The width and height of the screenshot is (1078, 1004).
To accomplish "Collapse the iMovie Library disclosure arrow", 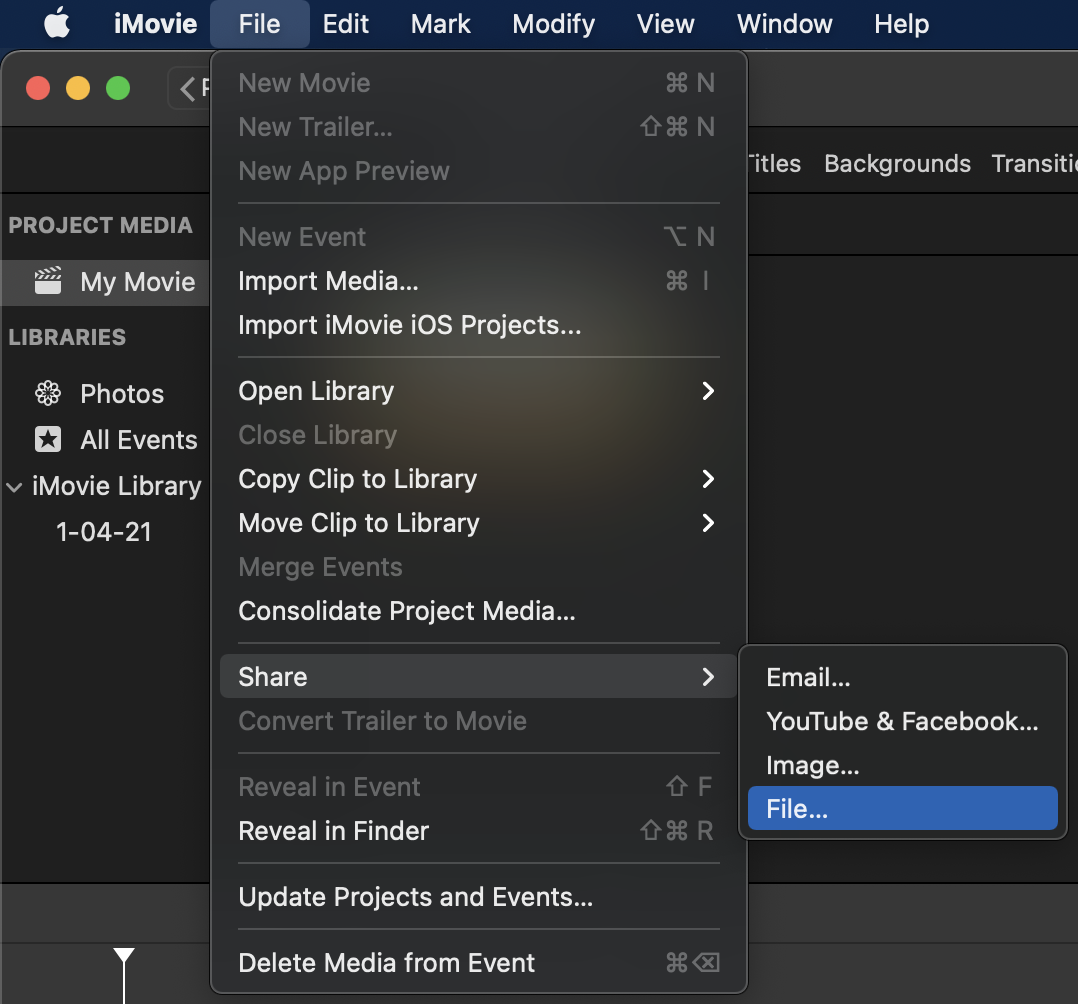I will pos(14,487).
